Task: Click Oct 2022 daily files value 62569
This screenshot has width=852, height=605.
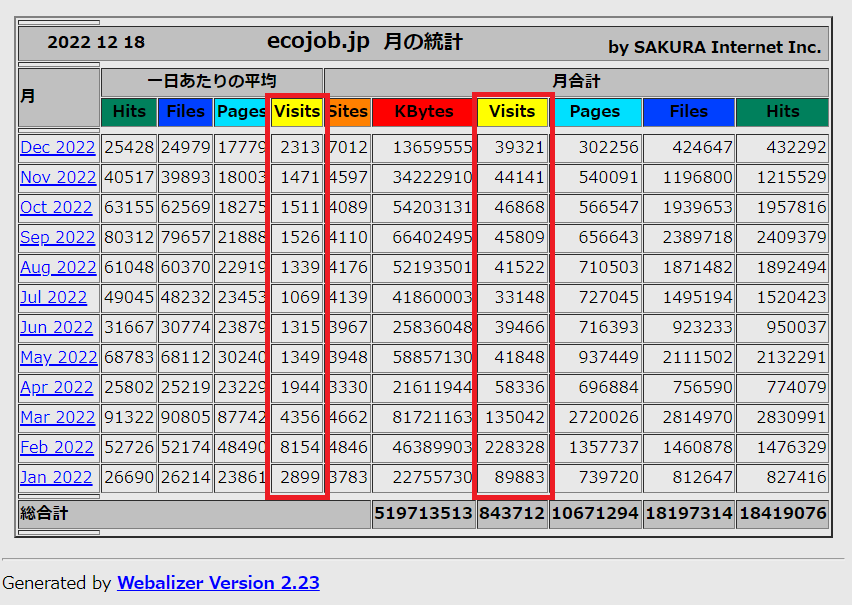Action: (185, 208)
